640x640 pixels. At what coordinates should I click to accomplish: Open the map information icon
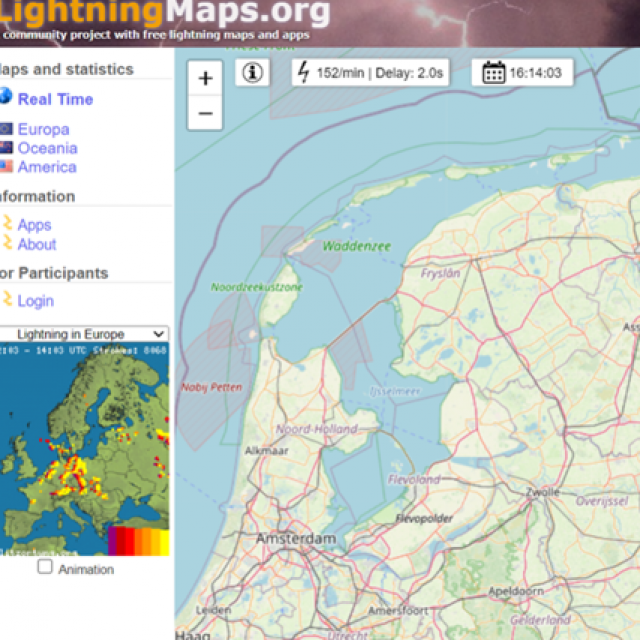(252, 73)
